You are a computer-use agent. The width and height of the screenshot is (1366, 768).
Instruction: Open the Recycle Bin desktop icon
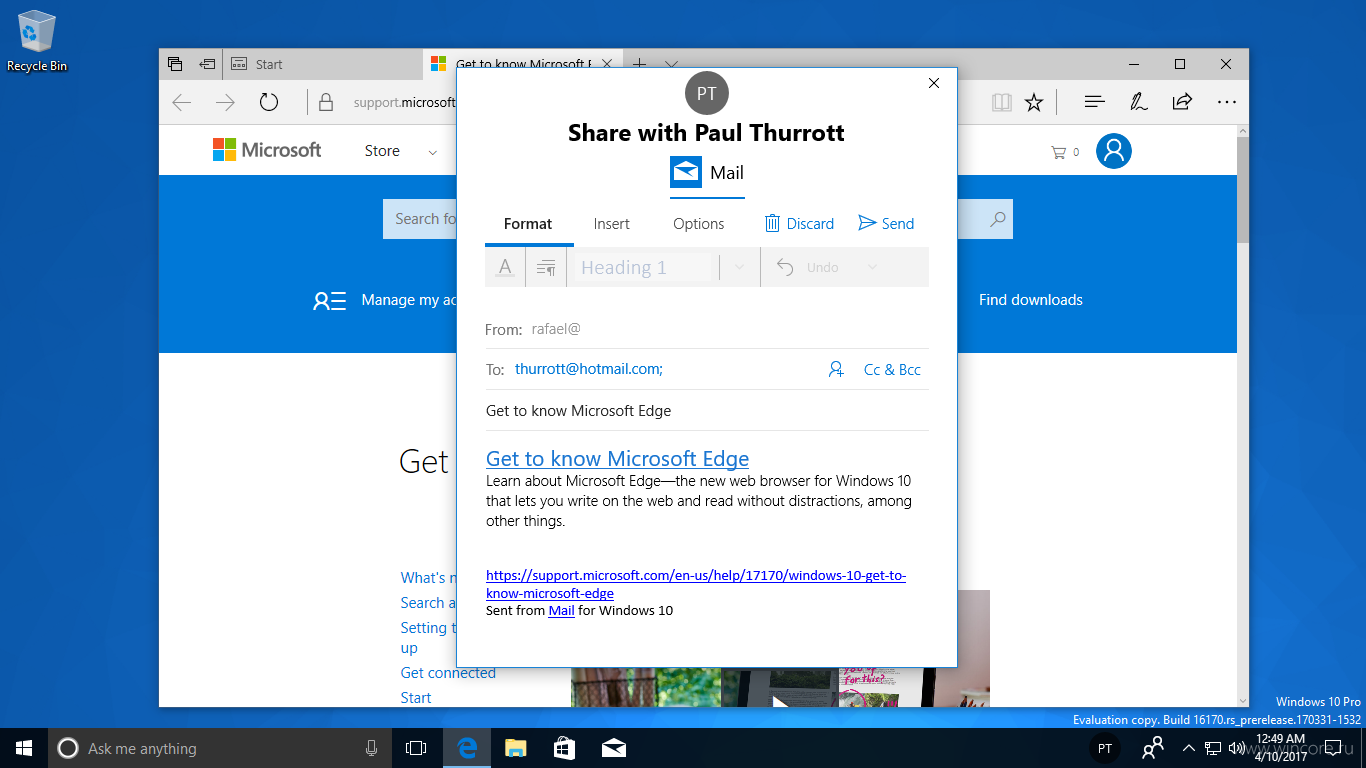(37, 40)
